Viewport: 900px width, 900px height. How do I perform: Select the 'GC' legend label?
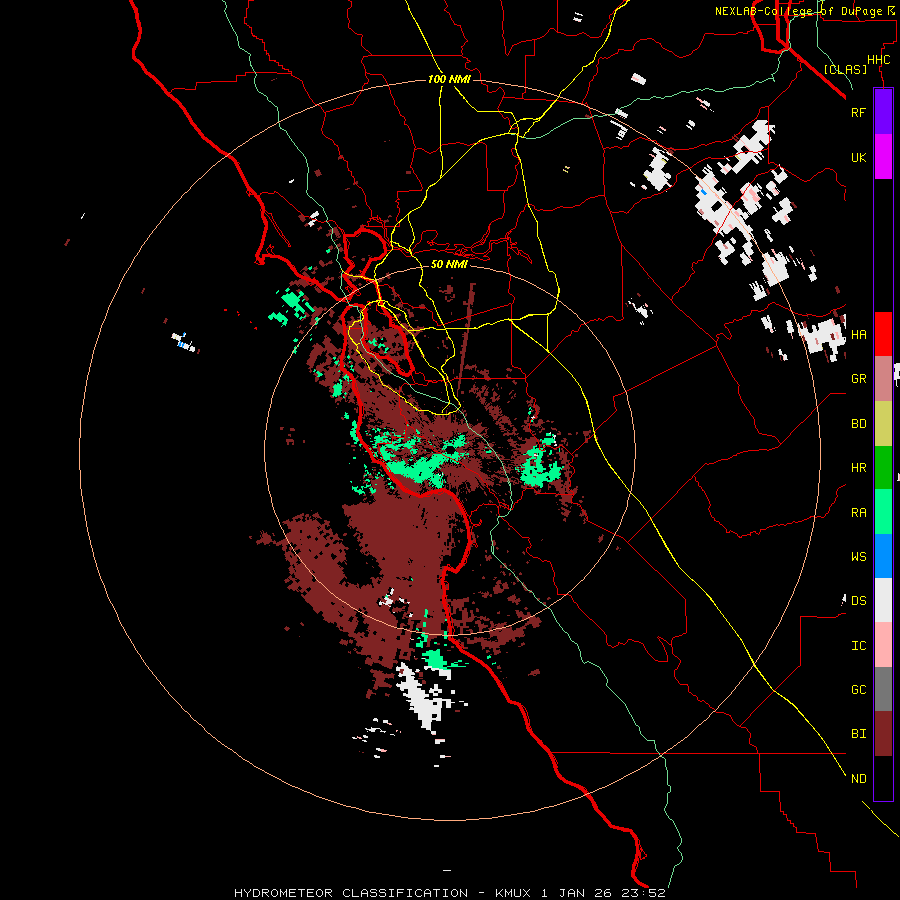pyautogui.click(x=858, y=689)
